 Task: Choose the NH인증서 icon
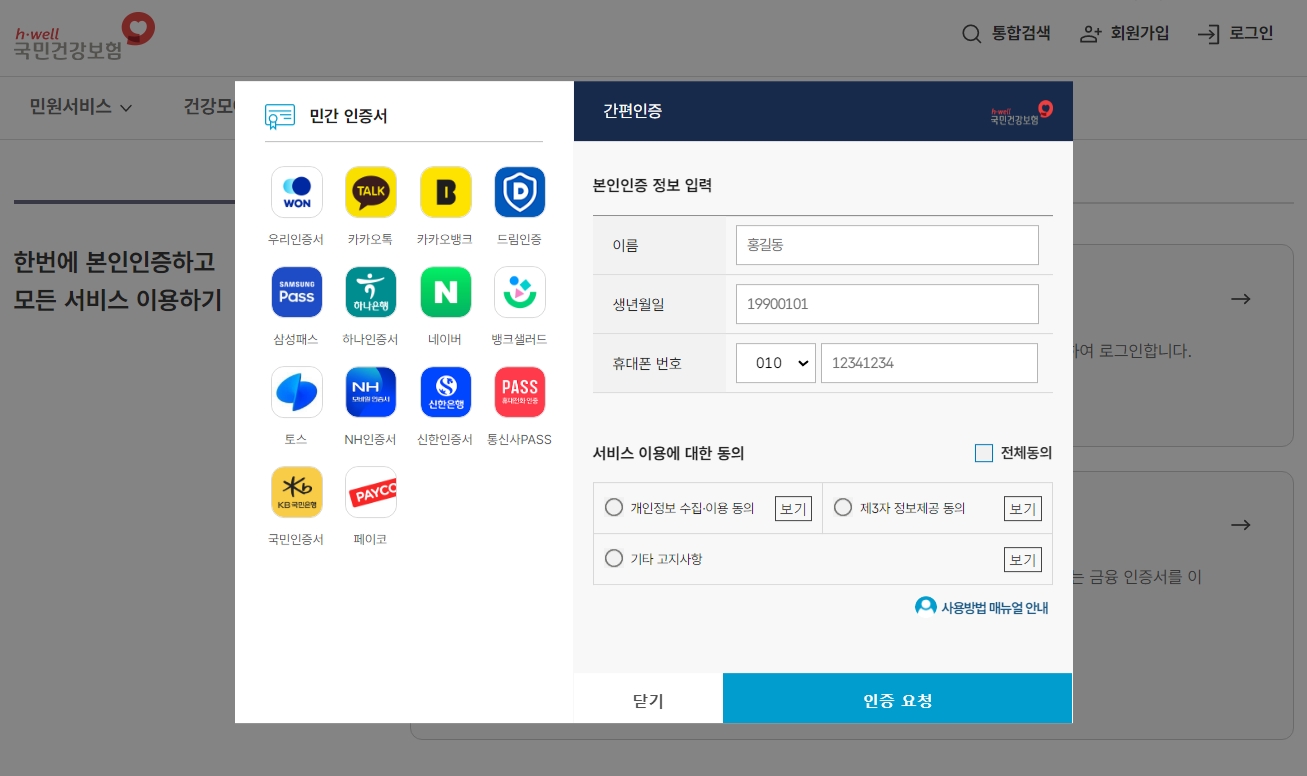371,392
